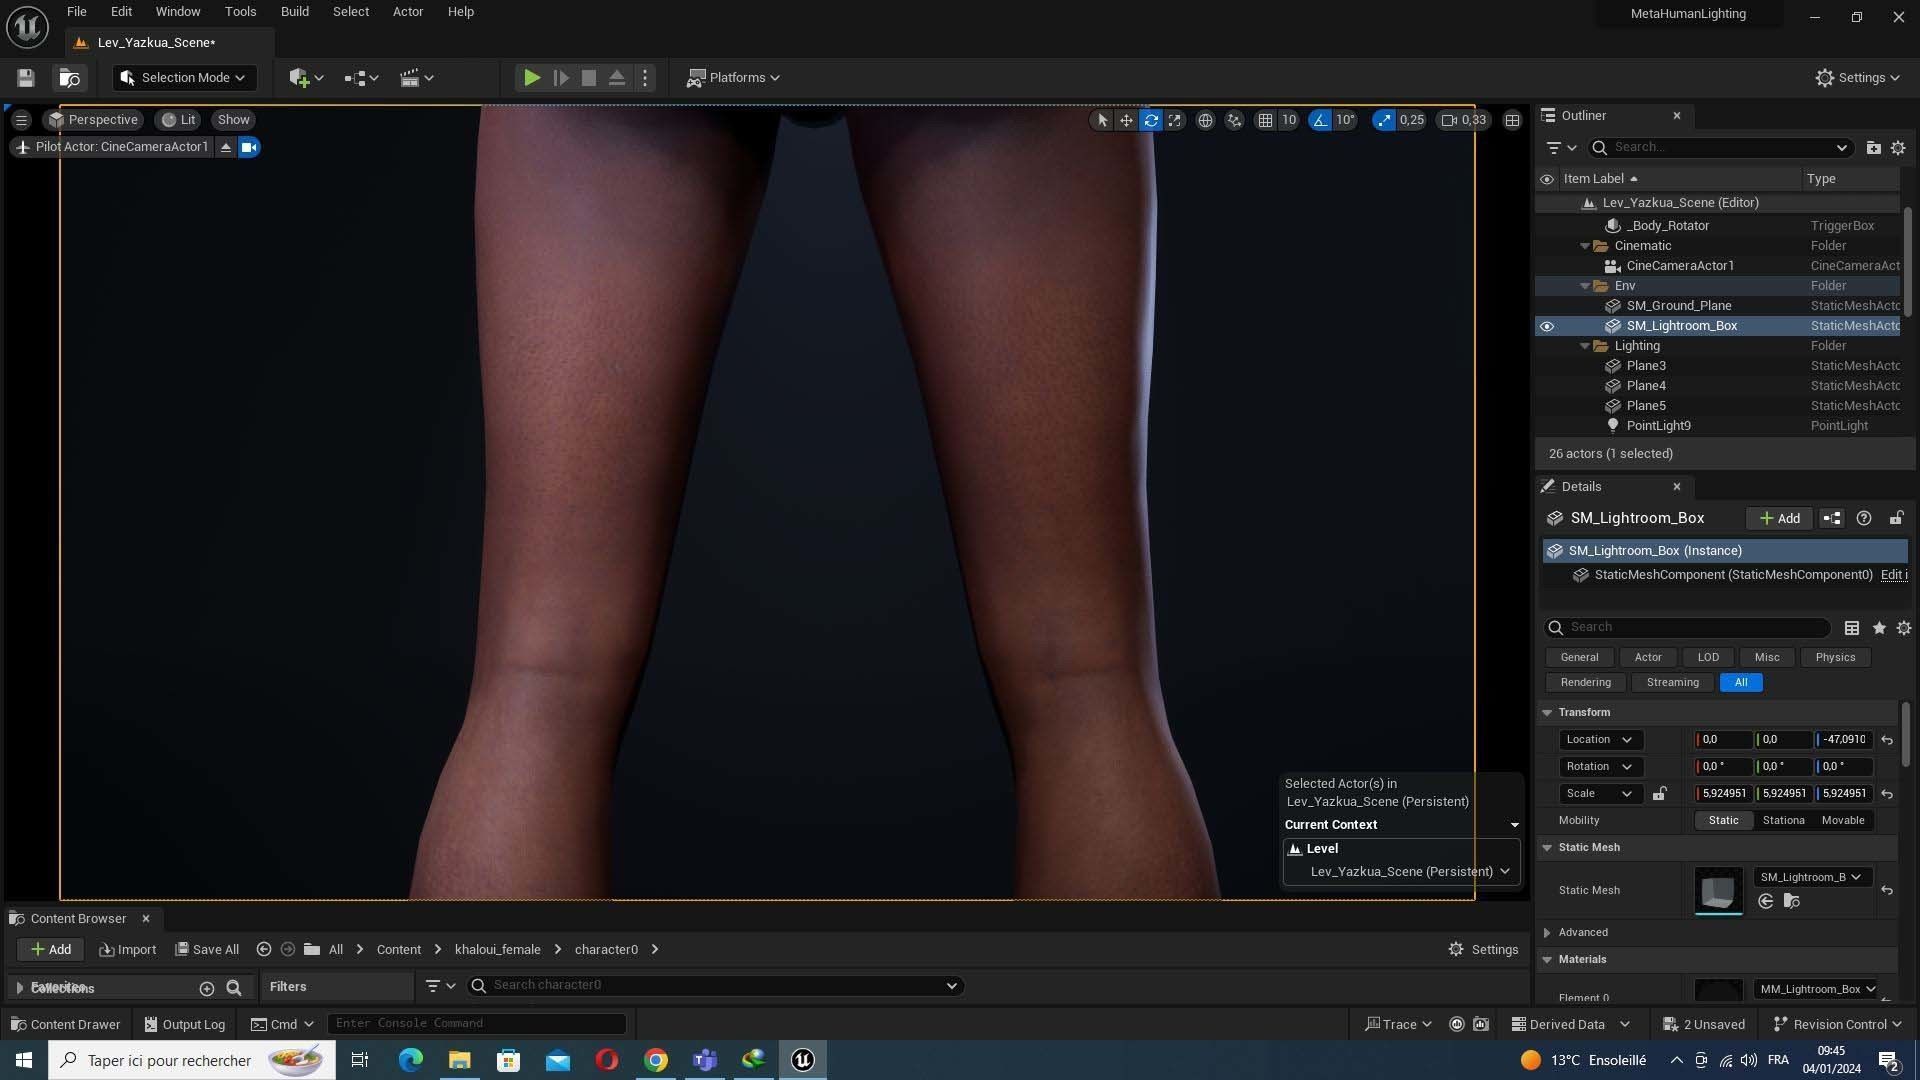Click the eject pilot actor icon
This screenshot has width=1920, height=1080.
(226, 147)
